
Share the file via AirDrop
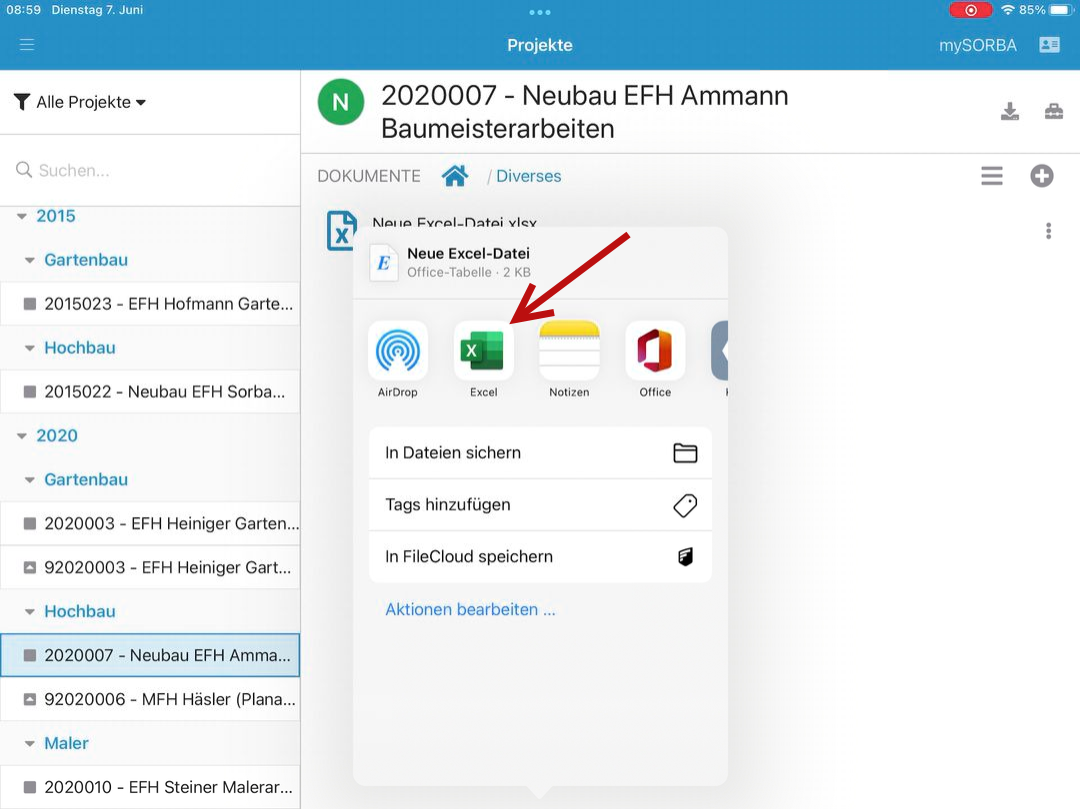pyautogui.click(x=398, y=352)
